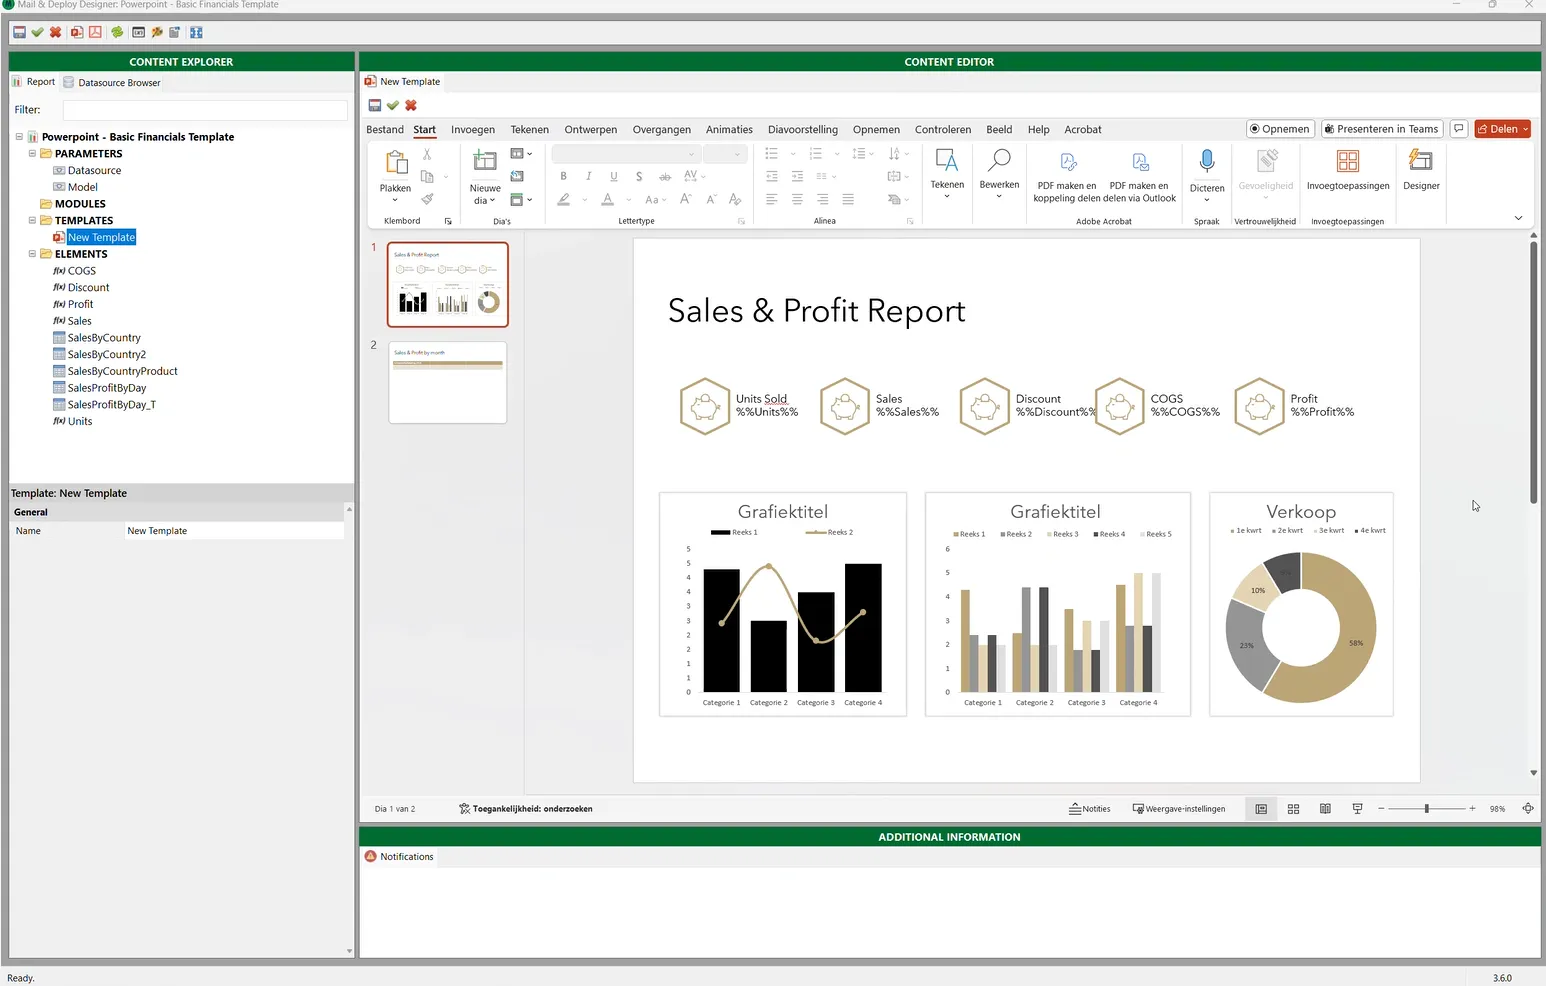1546x986 pixels.
Task: Set center text alignment in Alinea group
Action: point(797,199)
